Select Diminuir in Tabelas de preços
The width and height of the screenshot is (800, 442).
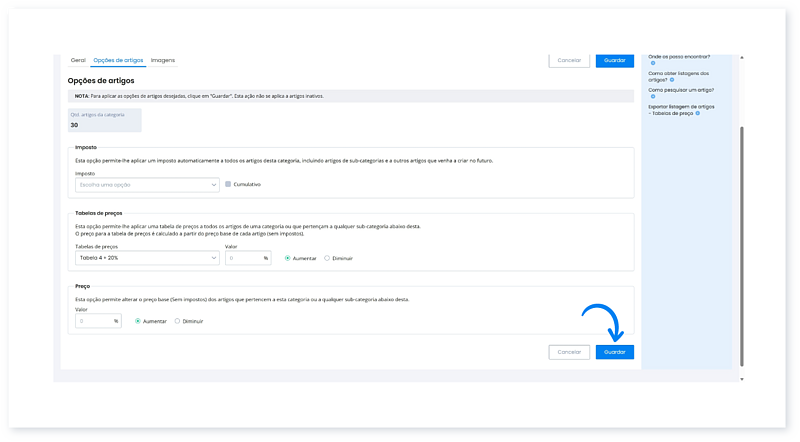(328, 258)
